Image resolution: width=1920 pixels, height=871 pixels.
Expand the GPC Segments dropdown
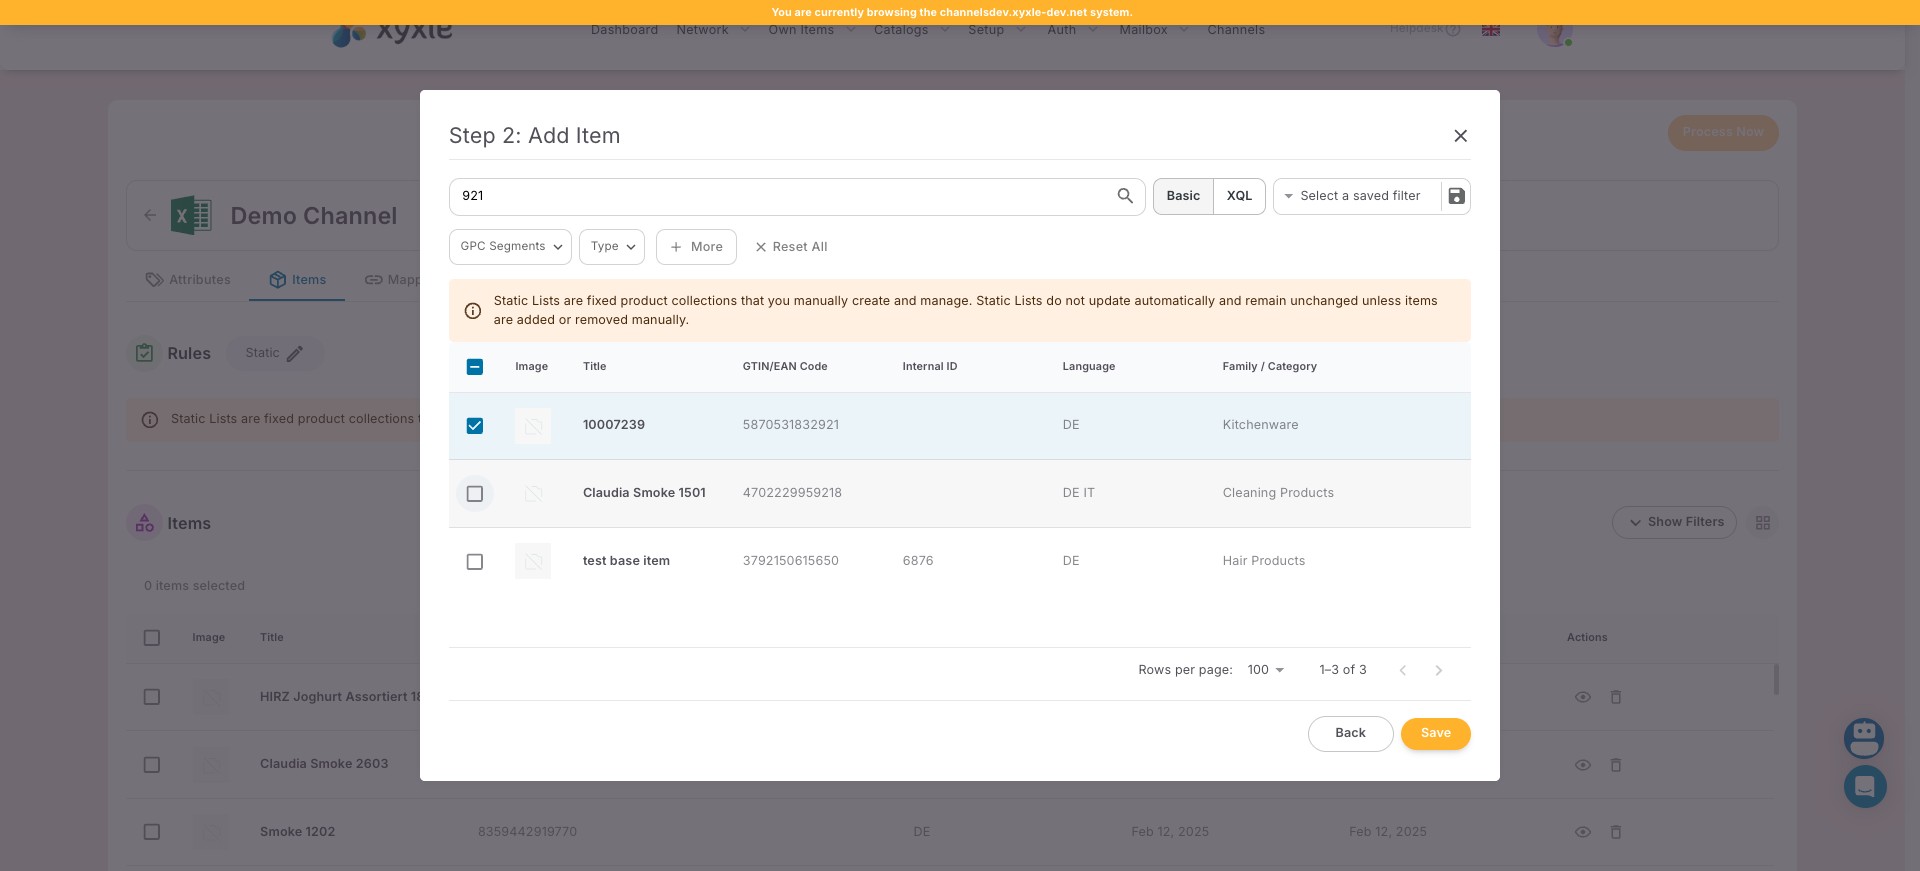click(x=510, y=247)
